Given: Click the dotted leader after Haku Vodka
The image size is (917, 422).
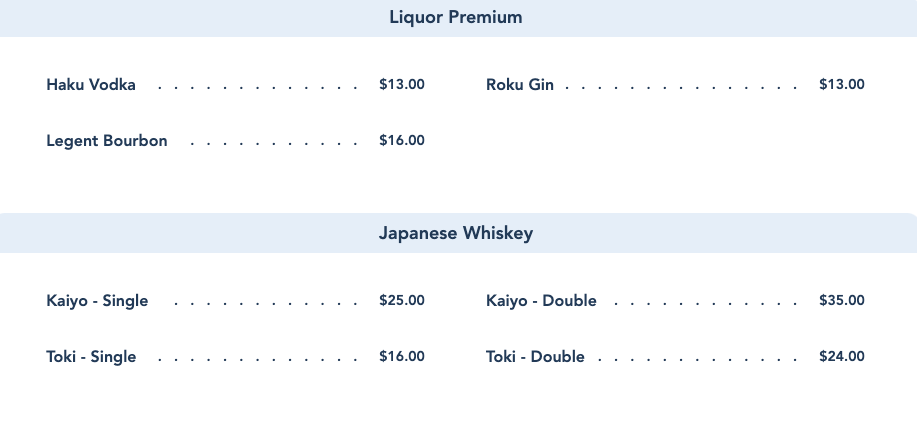Looking at the screenshot, I should pos(257,87).
